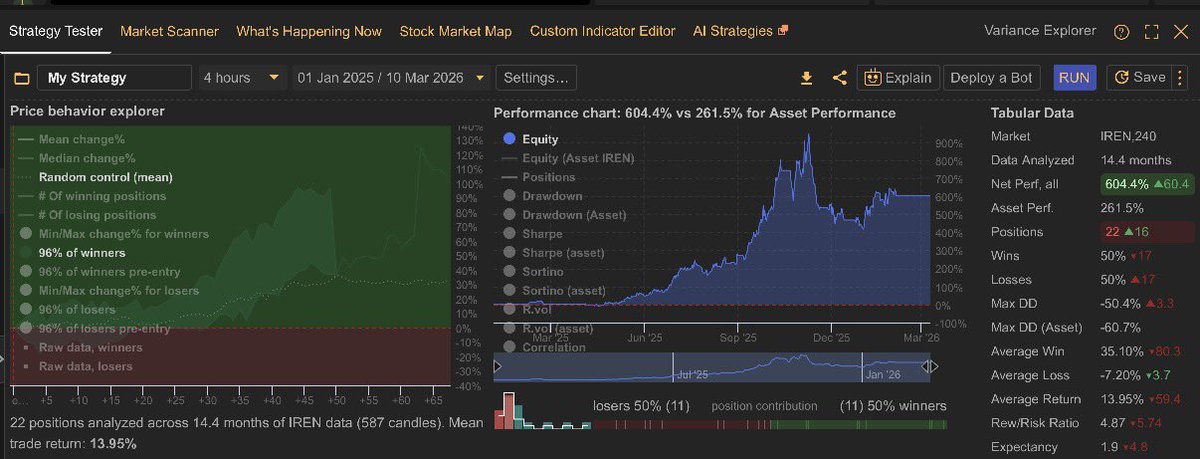Viewport: 1200px width, 459px height.
Task: Toggle '96% of winners' in price explorer
Action: (x=72, y=253)
